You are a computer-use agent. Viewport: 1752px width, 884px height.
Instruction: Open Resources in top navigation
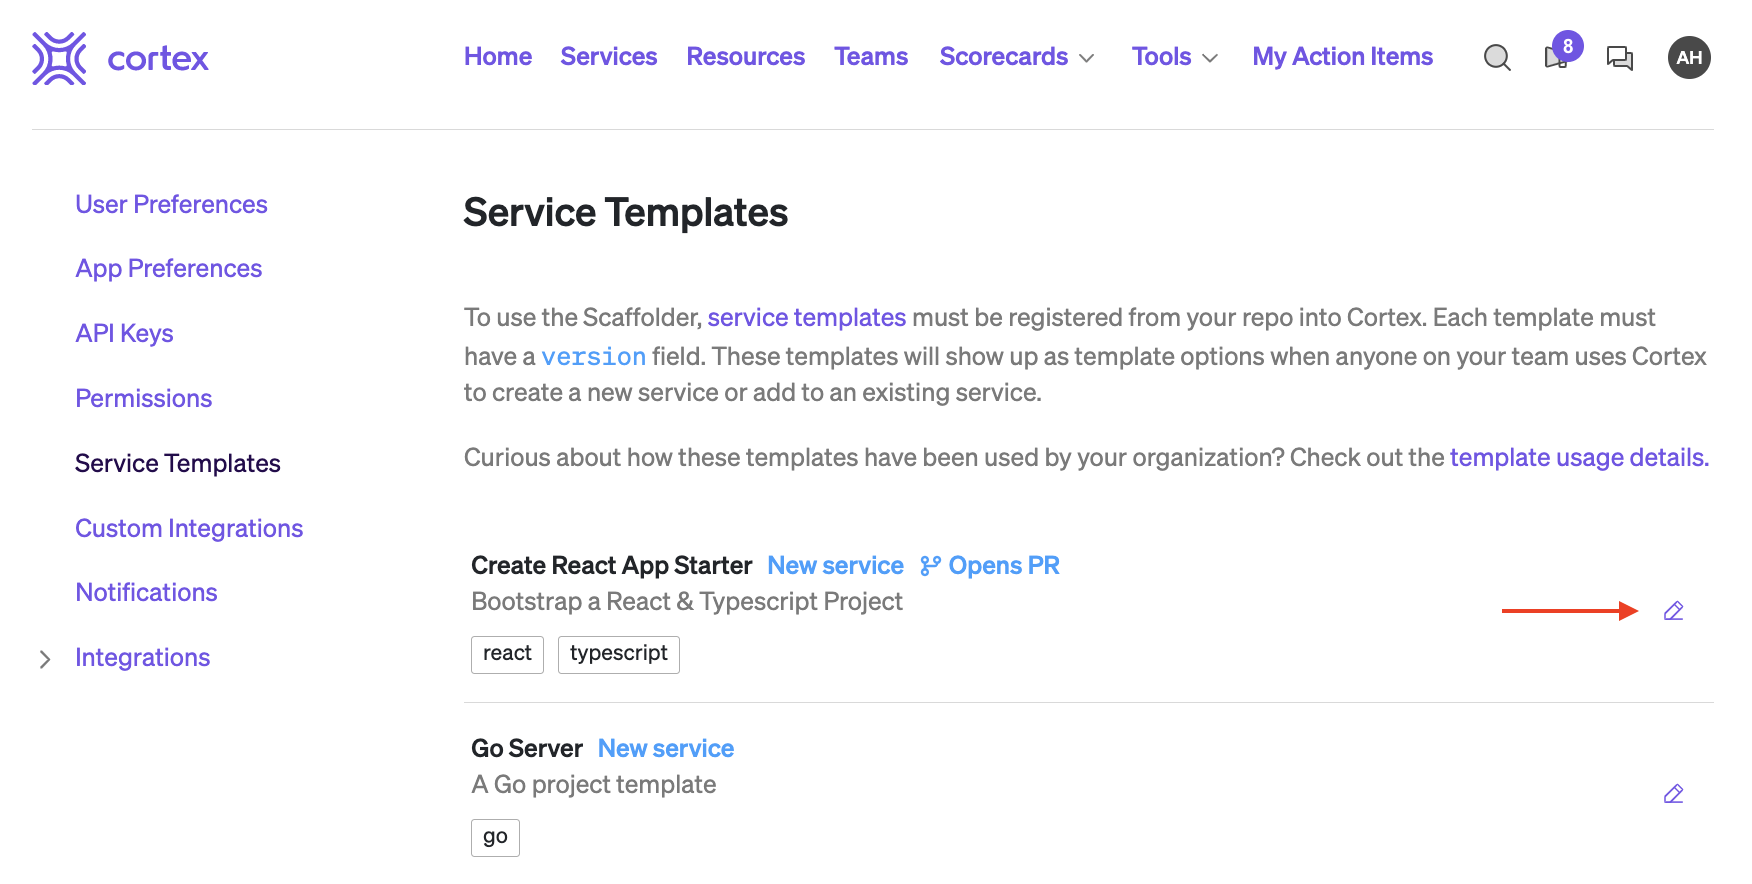[746, 57]
